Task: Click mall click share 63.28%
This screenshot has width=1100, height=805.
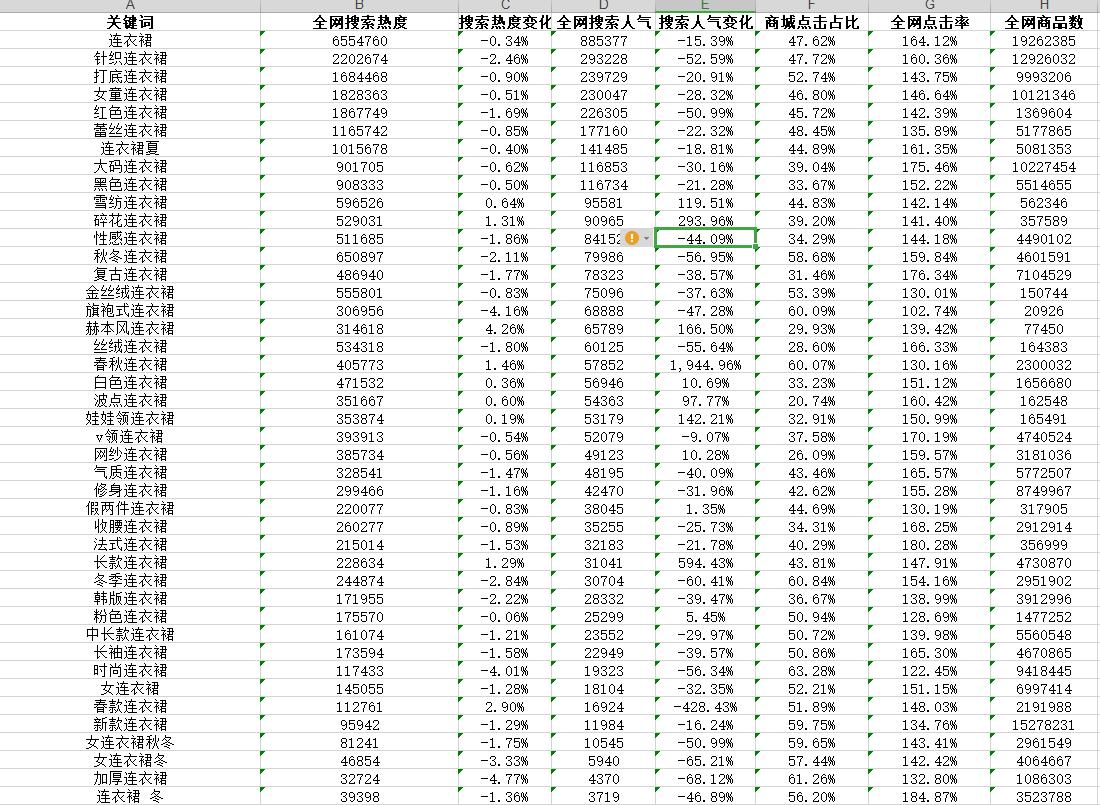Action: coord(812,671)
